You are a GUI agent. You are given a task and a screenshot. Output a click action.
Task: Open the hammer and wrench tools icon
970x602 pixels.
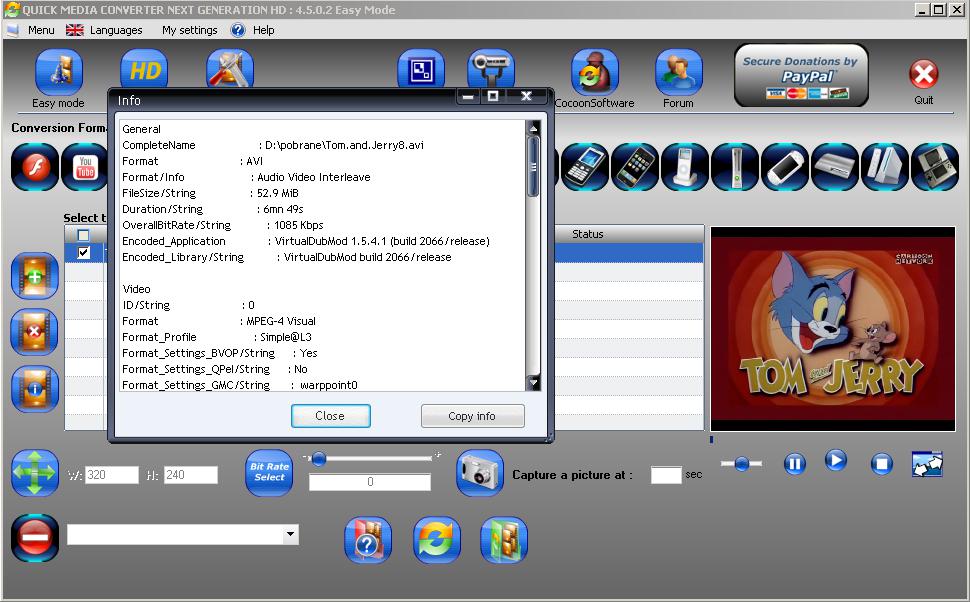click(230, 69)
